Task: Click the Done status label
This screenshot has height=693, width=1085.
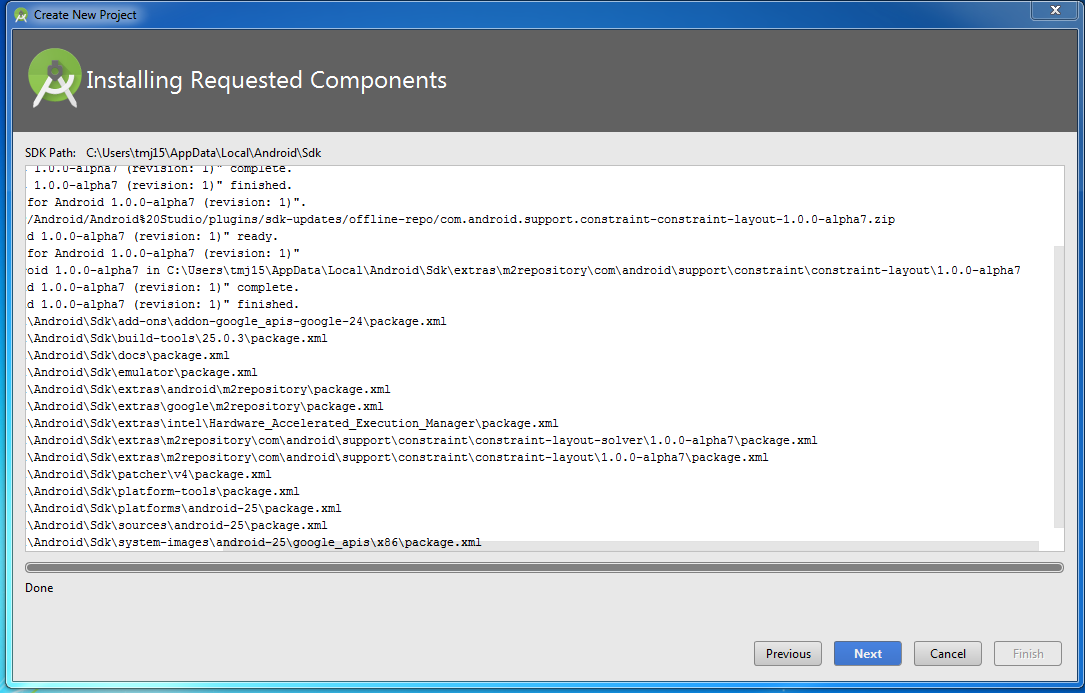Action: [39, 587]
